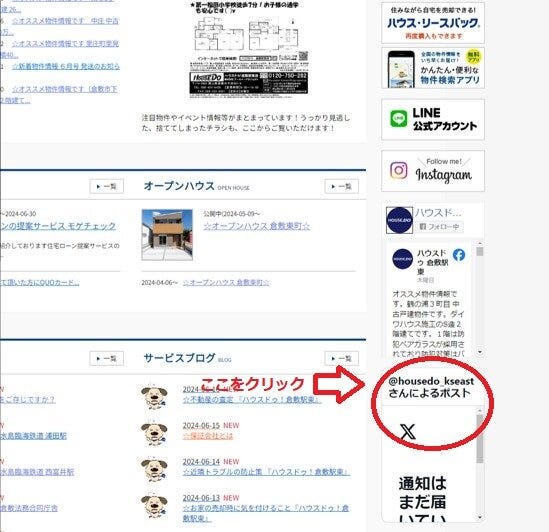Click the ハウス・リースバック banner
The height and width of the screenshot is (532, 549).
[433, 23]
